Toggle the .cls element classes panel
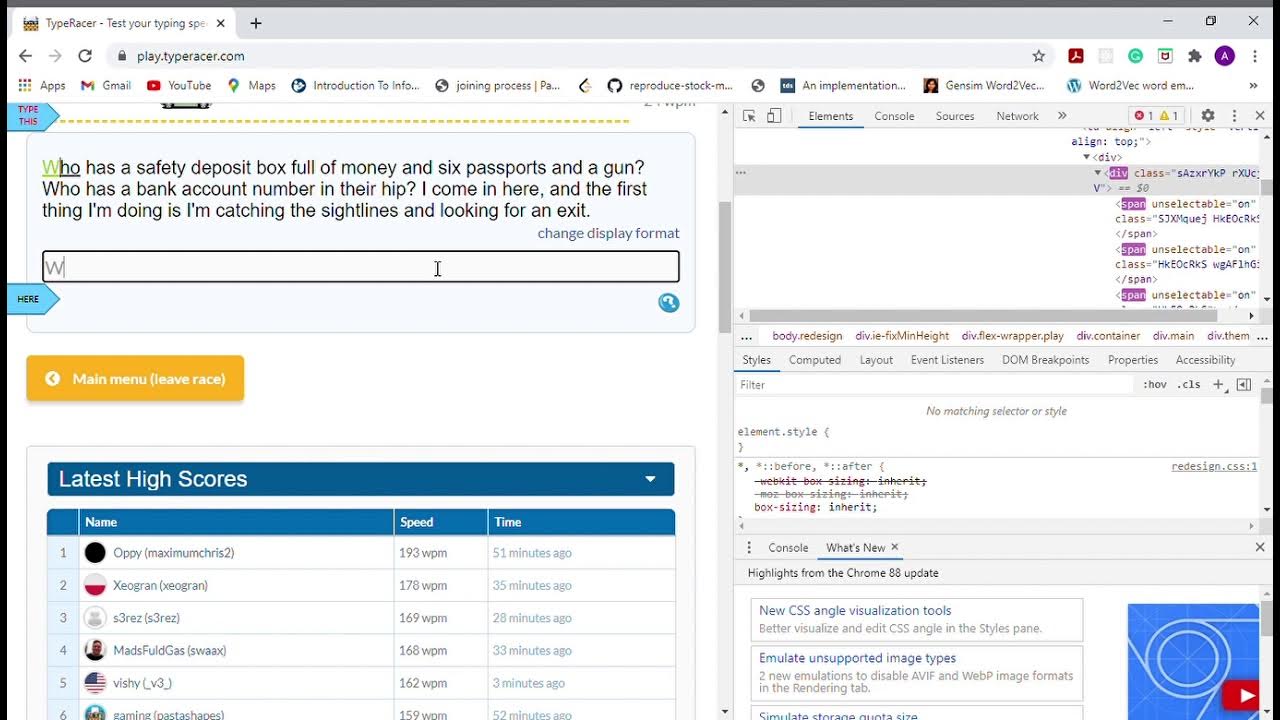 coord(1189,385)
